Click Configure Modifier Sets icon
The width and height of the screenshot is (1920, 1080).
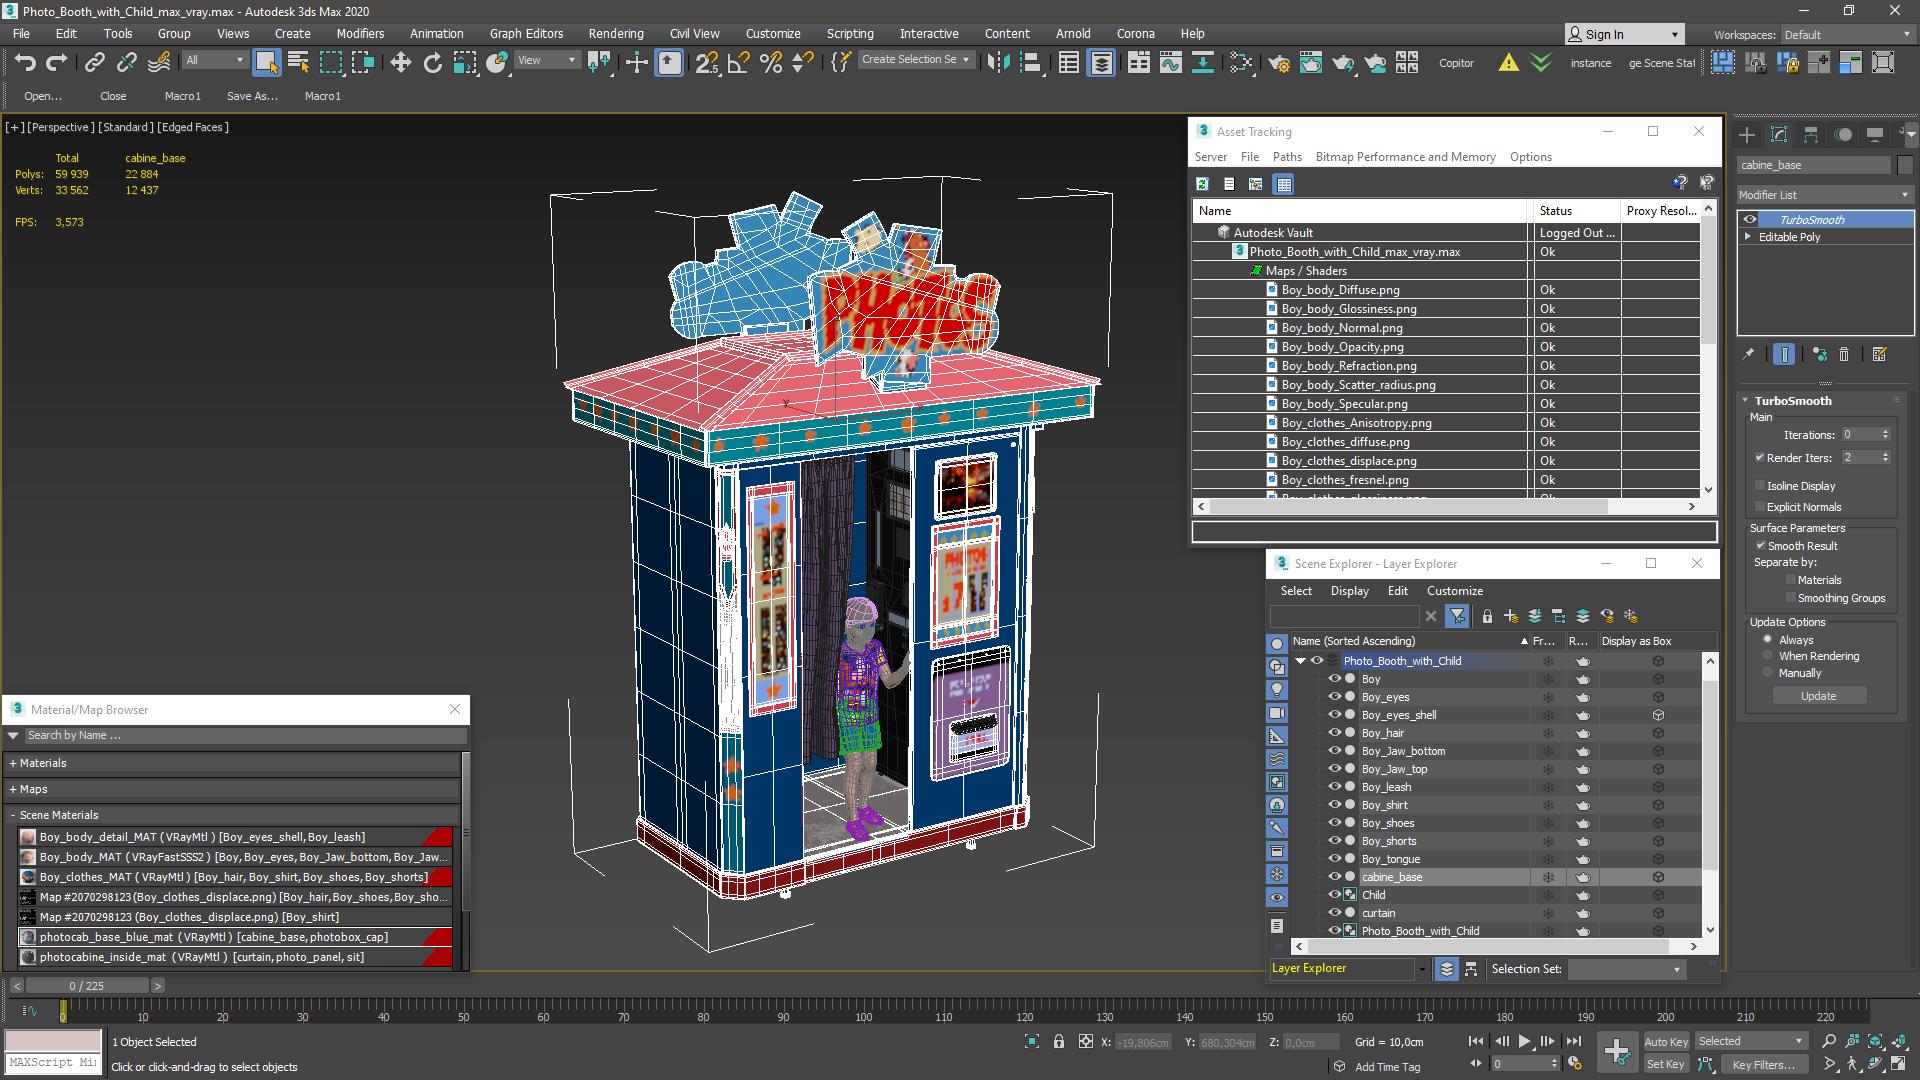pyautogui.click(x=1879, y=354)
